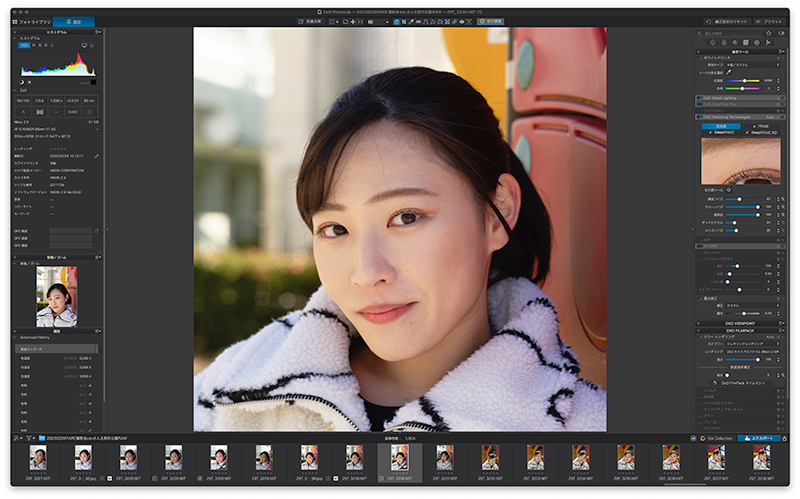Switch to the PhotoLibrary tab
Image resolution: width=800 pixels, height=499 pixels.
coord(32,22)
